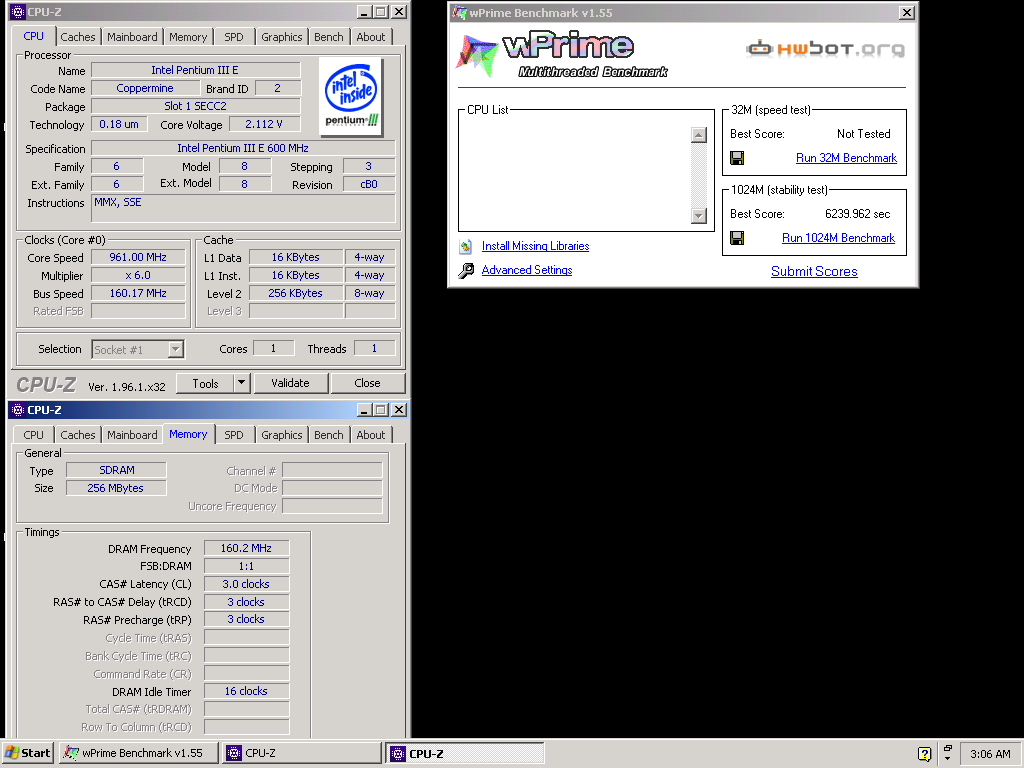Open Advanced Settings link

pyautogui.click(x=526, y=270)
